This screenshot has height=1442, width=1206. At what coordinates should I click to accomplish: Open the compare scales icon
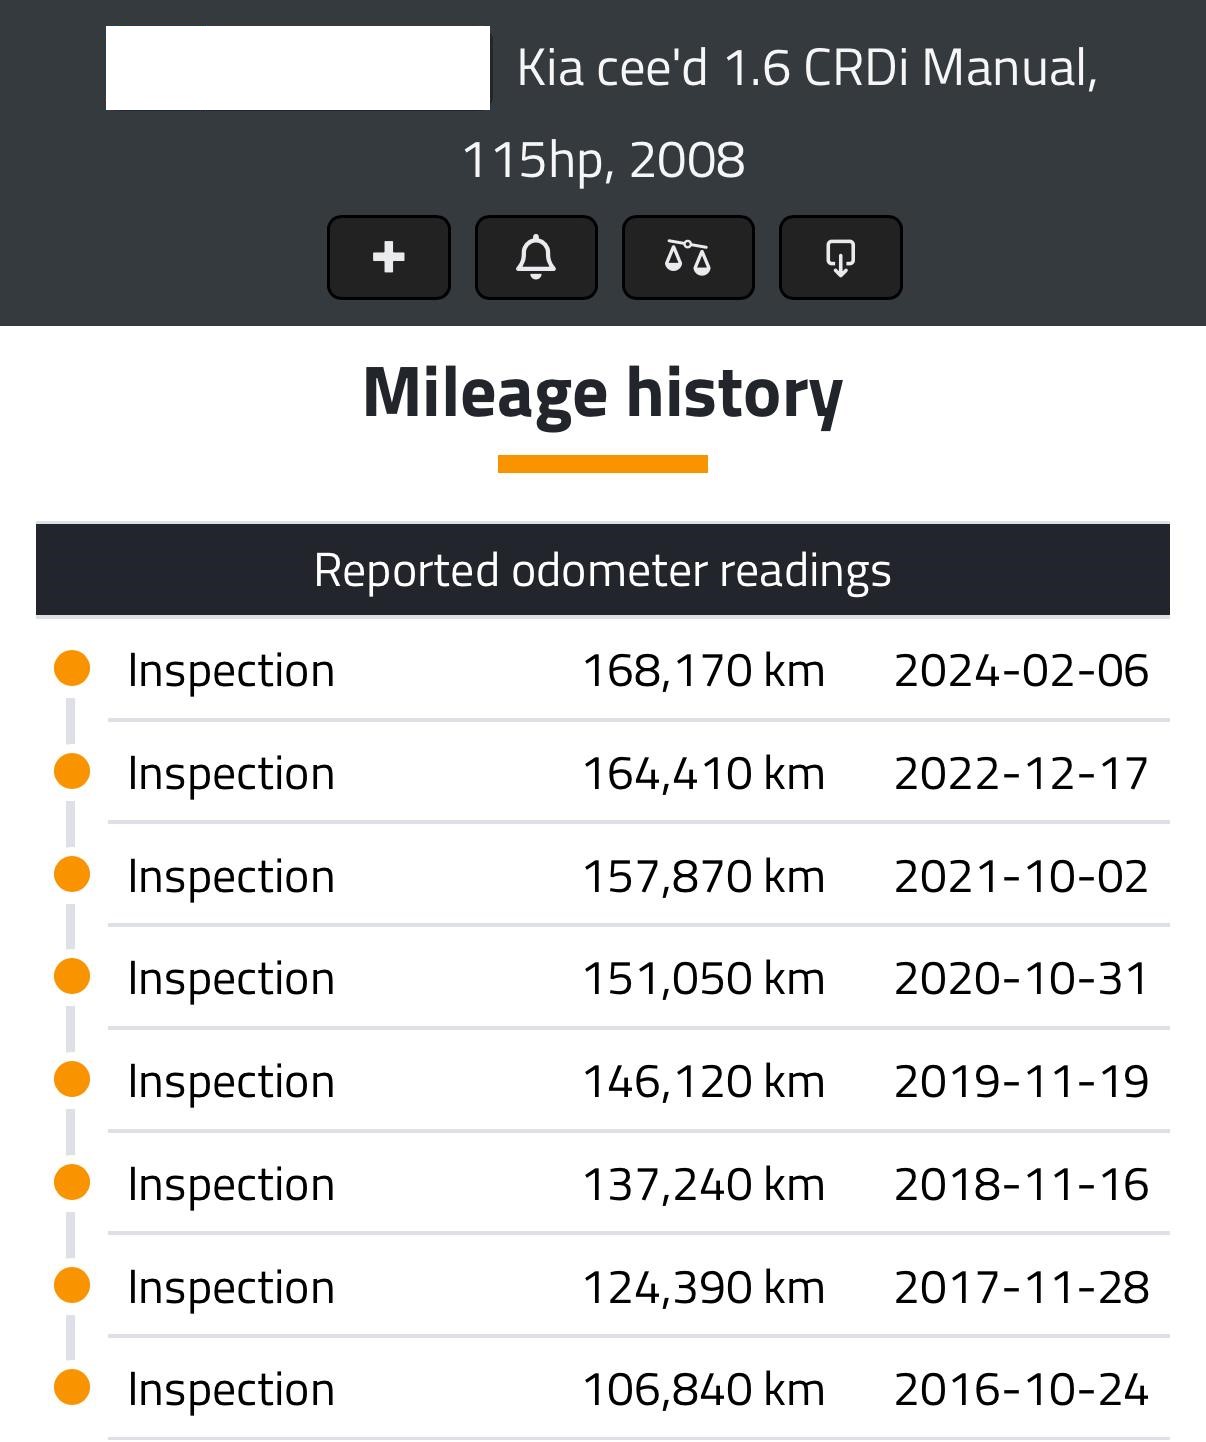click(687, 257)
